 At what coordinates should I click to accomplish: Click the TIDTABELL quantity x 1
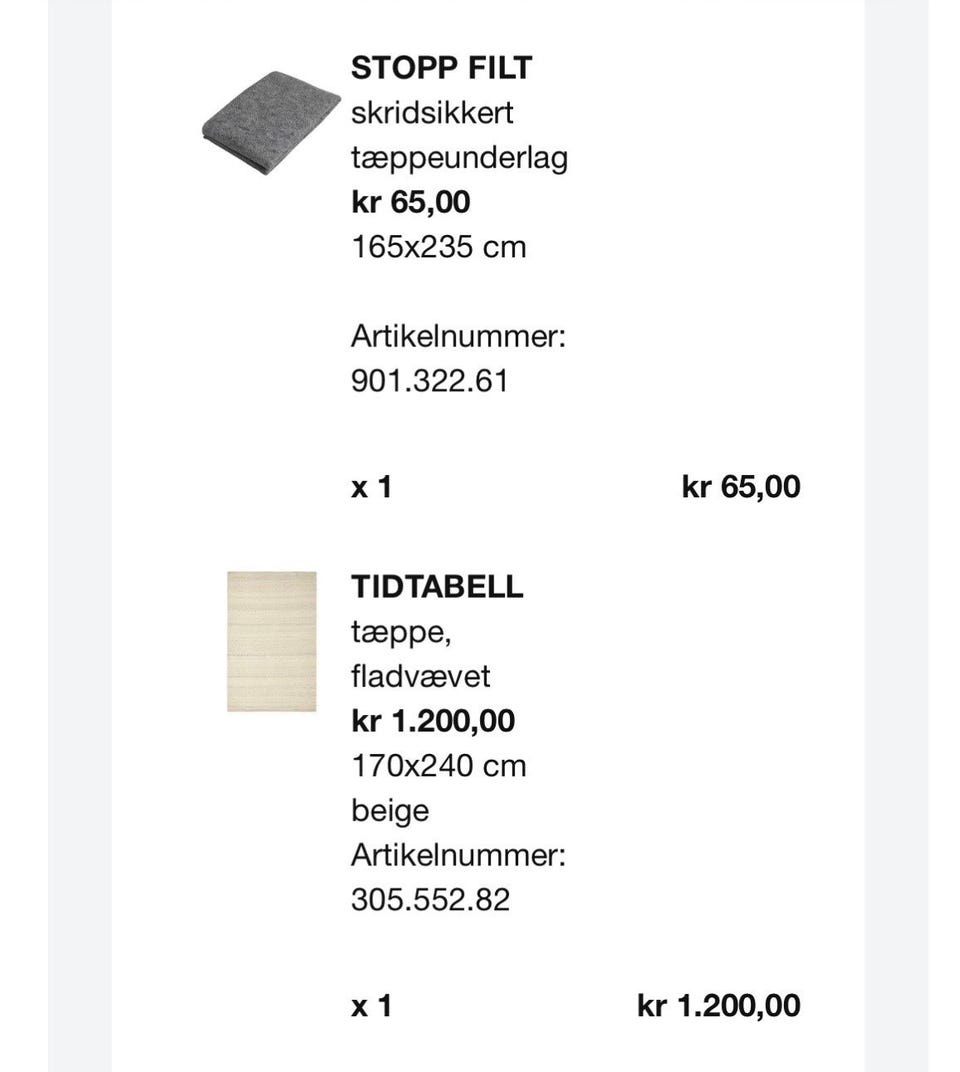coord(371,1006)
